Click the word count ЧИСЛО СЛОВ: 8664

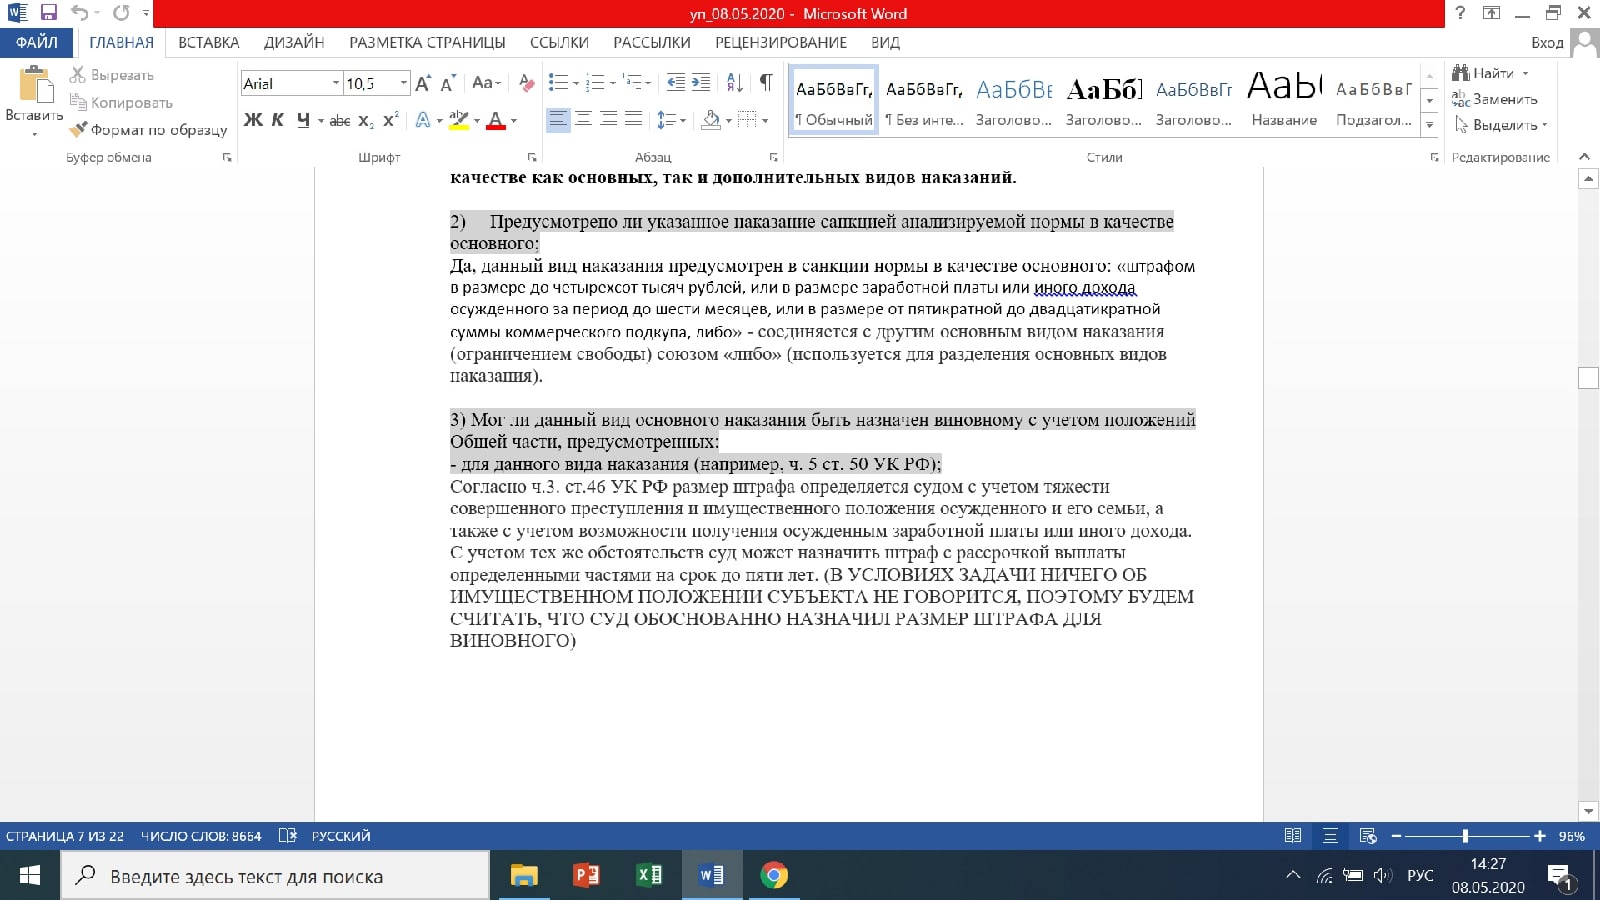click(201, 836)
